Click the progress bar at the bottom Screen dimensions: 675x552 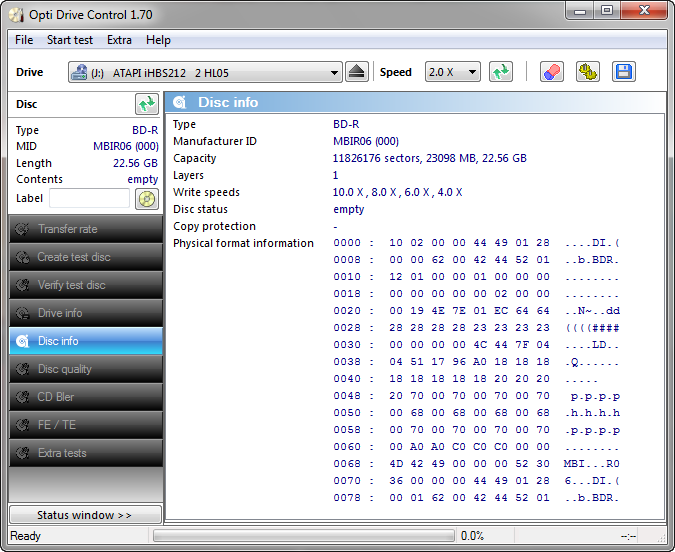[304, 536]
